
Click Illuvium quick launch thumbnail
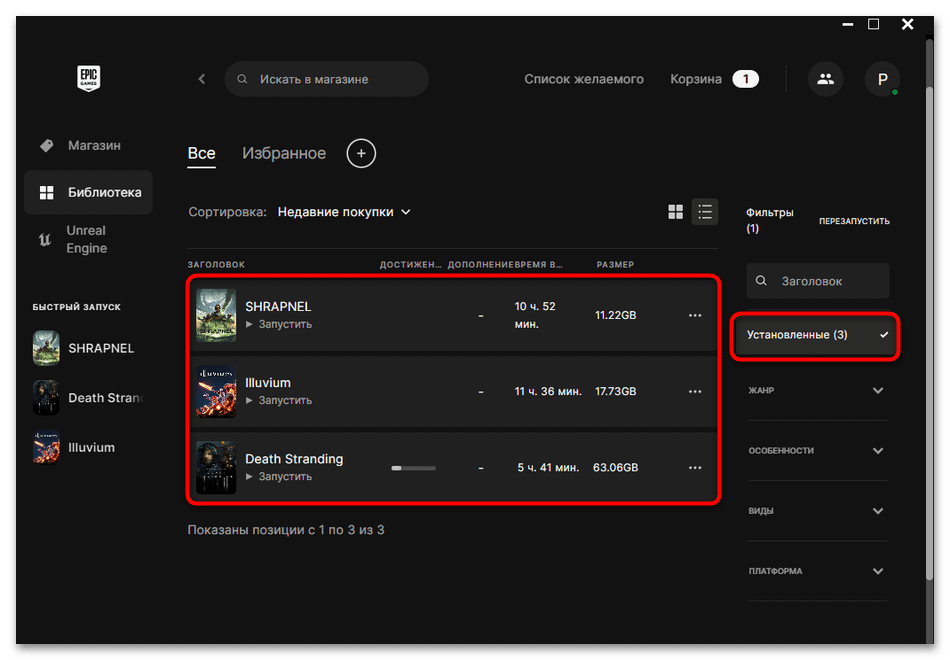[x=46, y=447]
